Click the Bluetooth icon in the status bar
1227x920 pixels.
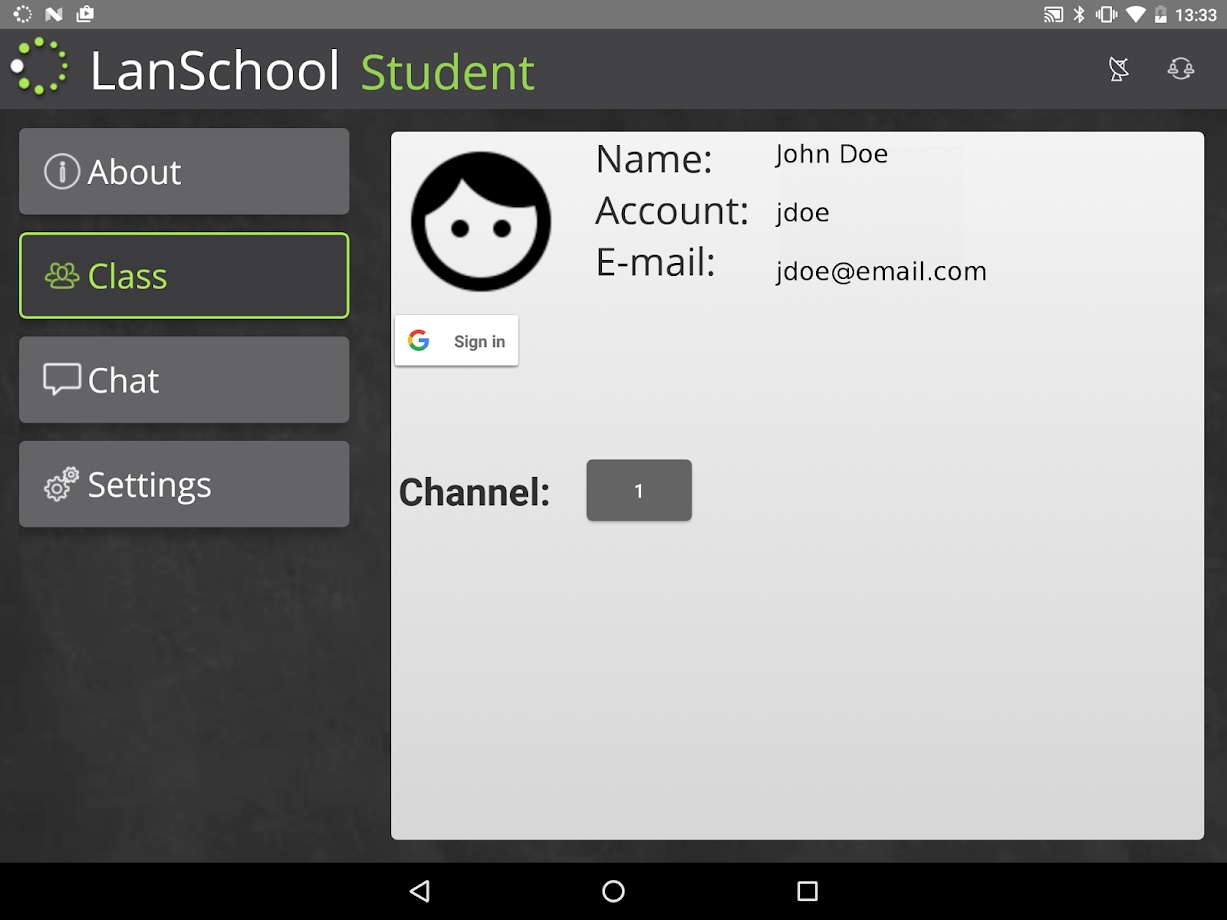tap(1078, 14)
